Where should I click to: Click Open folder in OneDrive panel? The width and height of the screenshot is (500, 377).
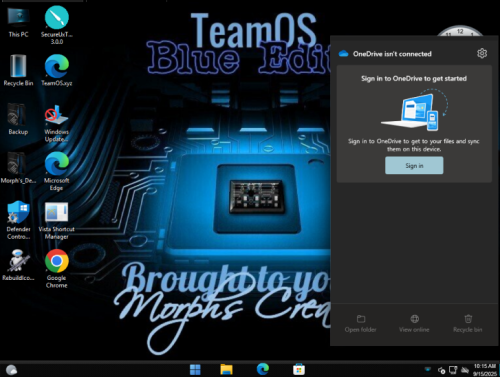click(x=361, y=324)
